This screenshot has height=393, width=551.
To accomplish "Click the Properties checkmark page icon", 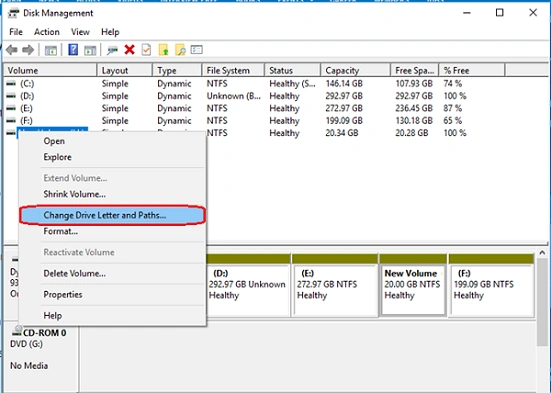I will click(x=146, y=50).
